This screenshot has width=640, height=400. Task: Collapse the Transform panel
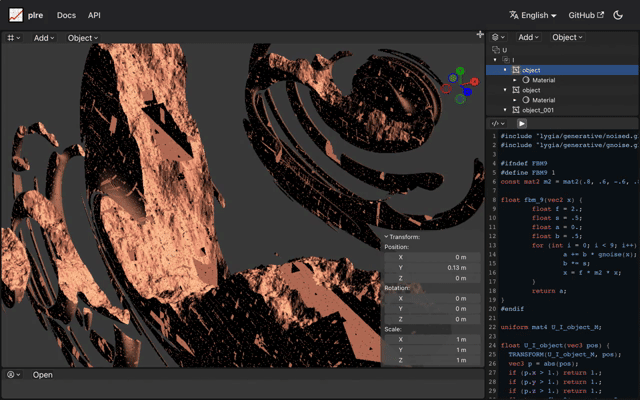coord(386,237)
